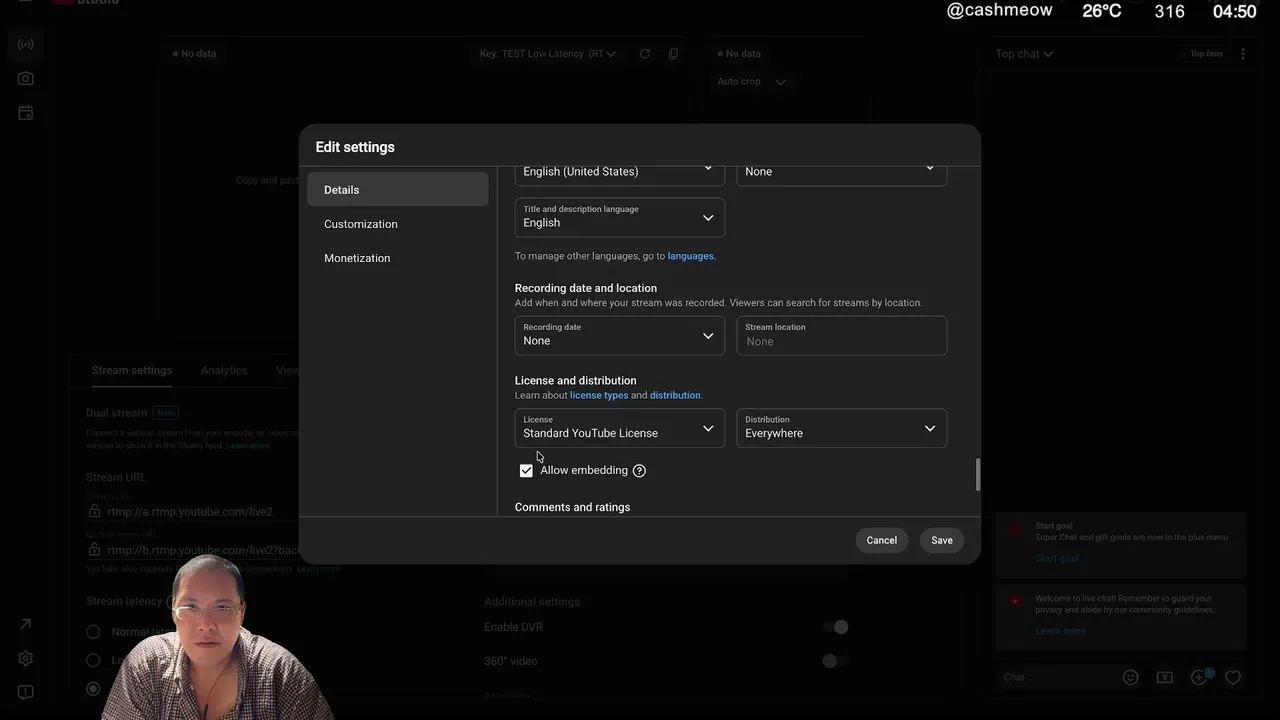
Task: Select the Normal latency radio button
Action: click(x=93, y=632)
